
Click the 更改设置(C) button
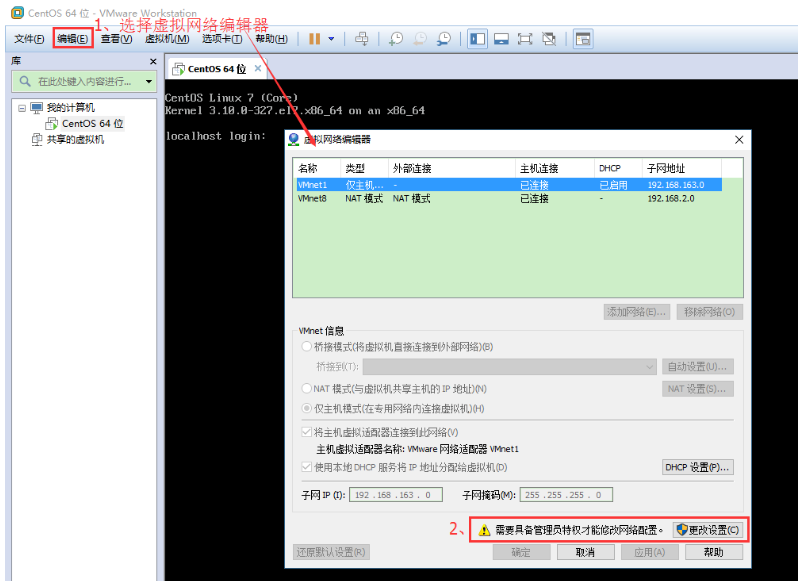point(708,529)
